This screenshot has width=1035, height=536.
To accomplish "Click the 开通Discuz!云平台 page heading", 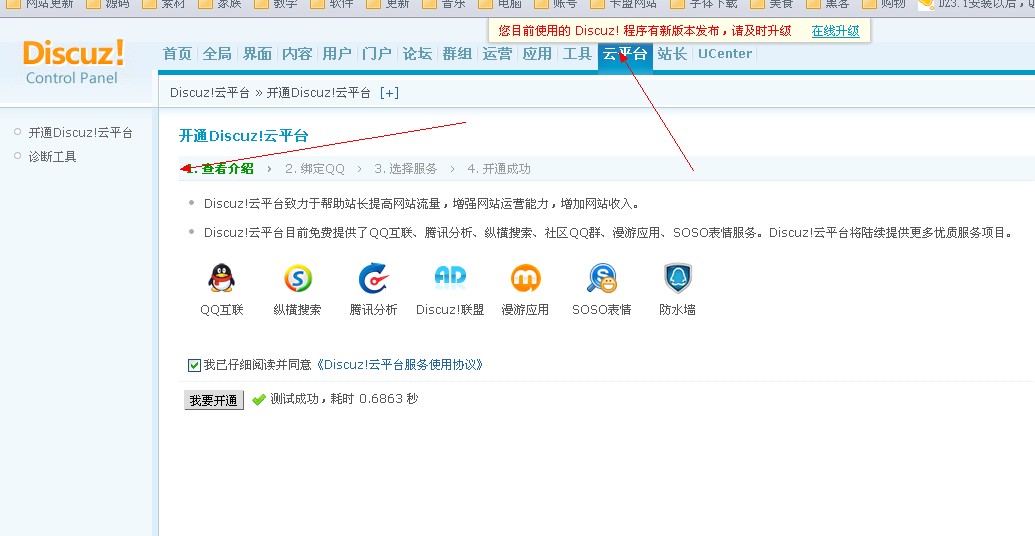I will coord(244,136).
